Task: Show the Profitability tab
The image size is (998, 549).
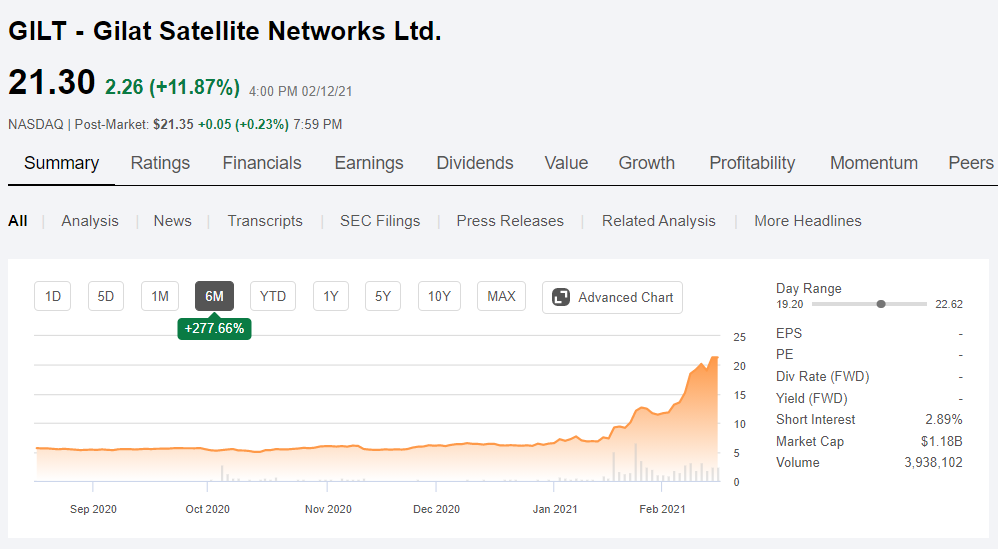Action: point(752,163)
